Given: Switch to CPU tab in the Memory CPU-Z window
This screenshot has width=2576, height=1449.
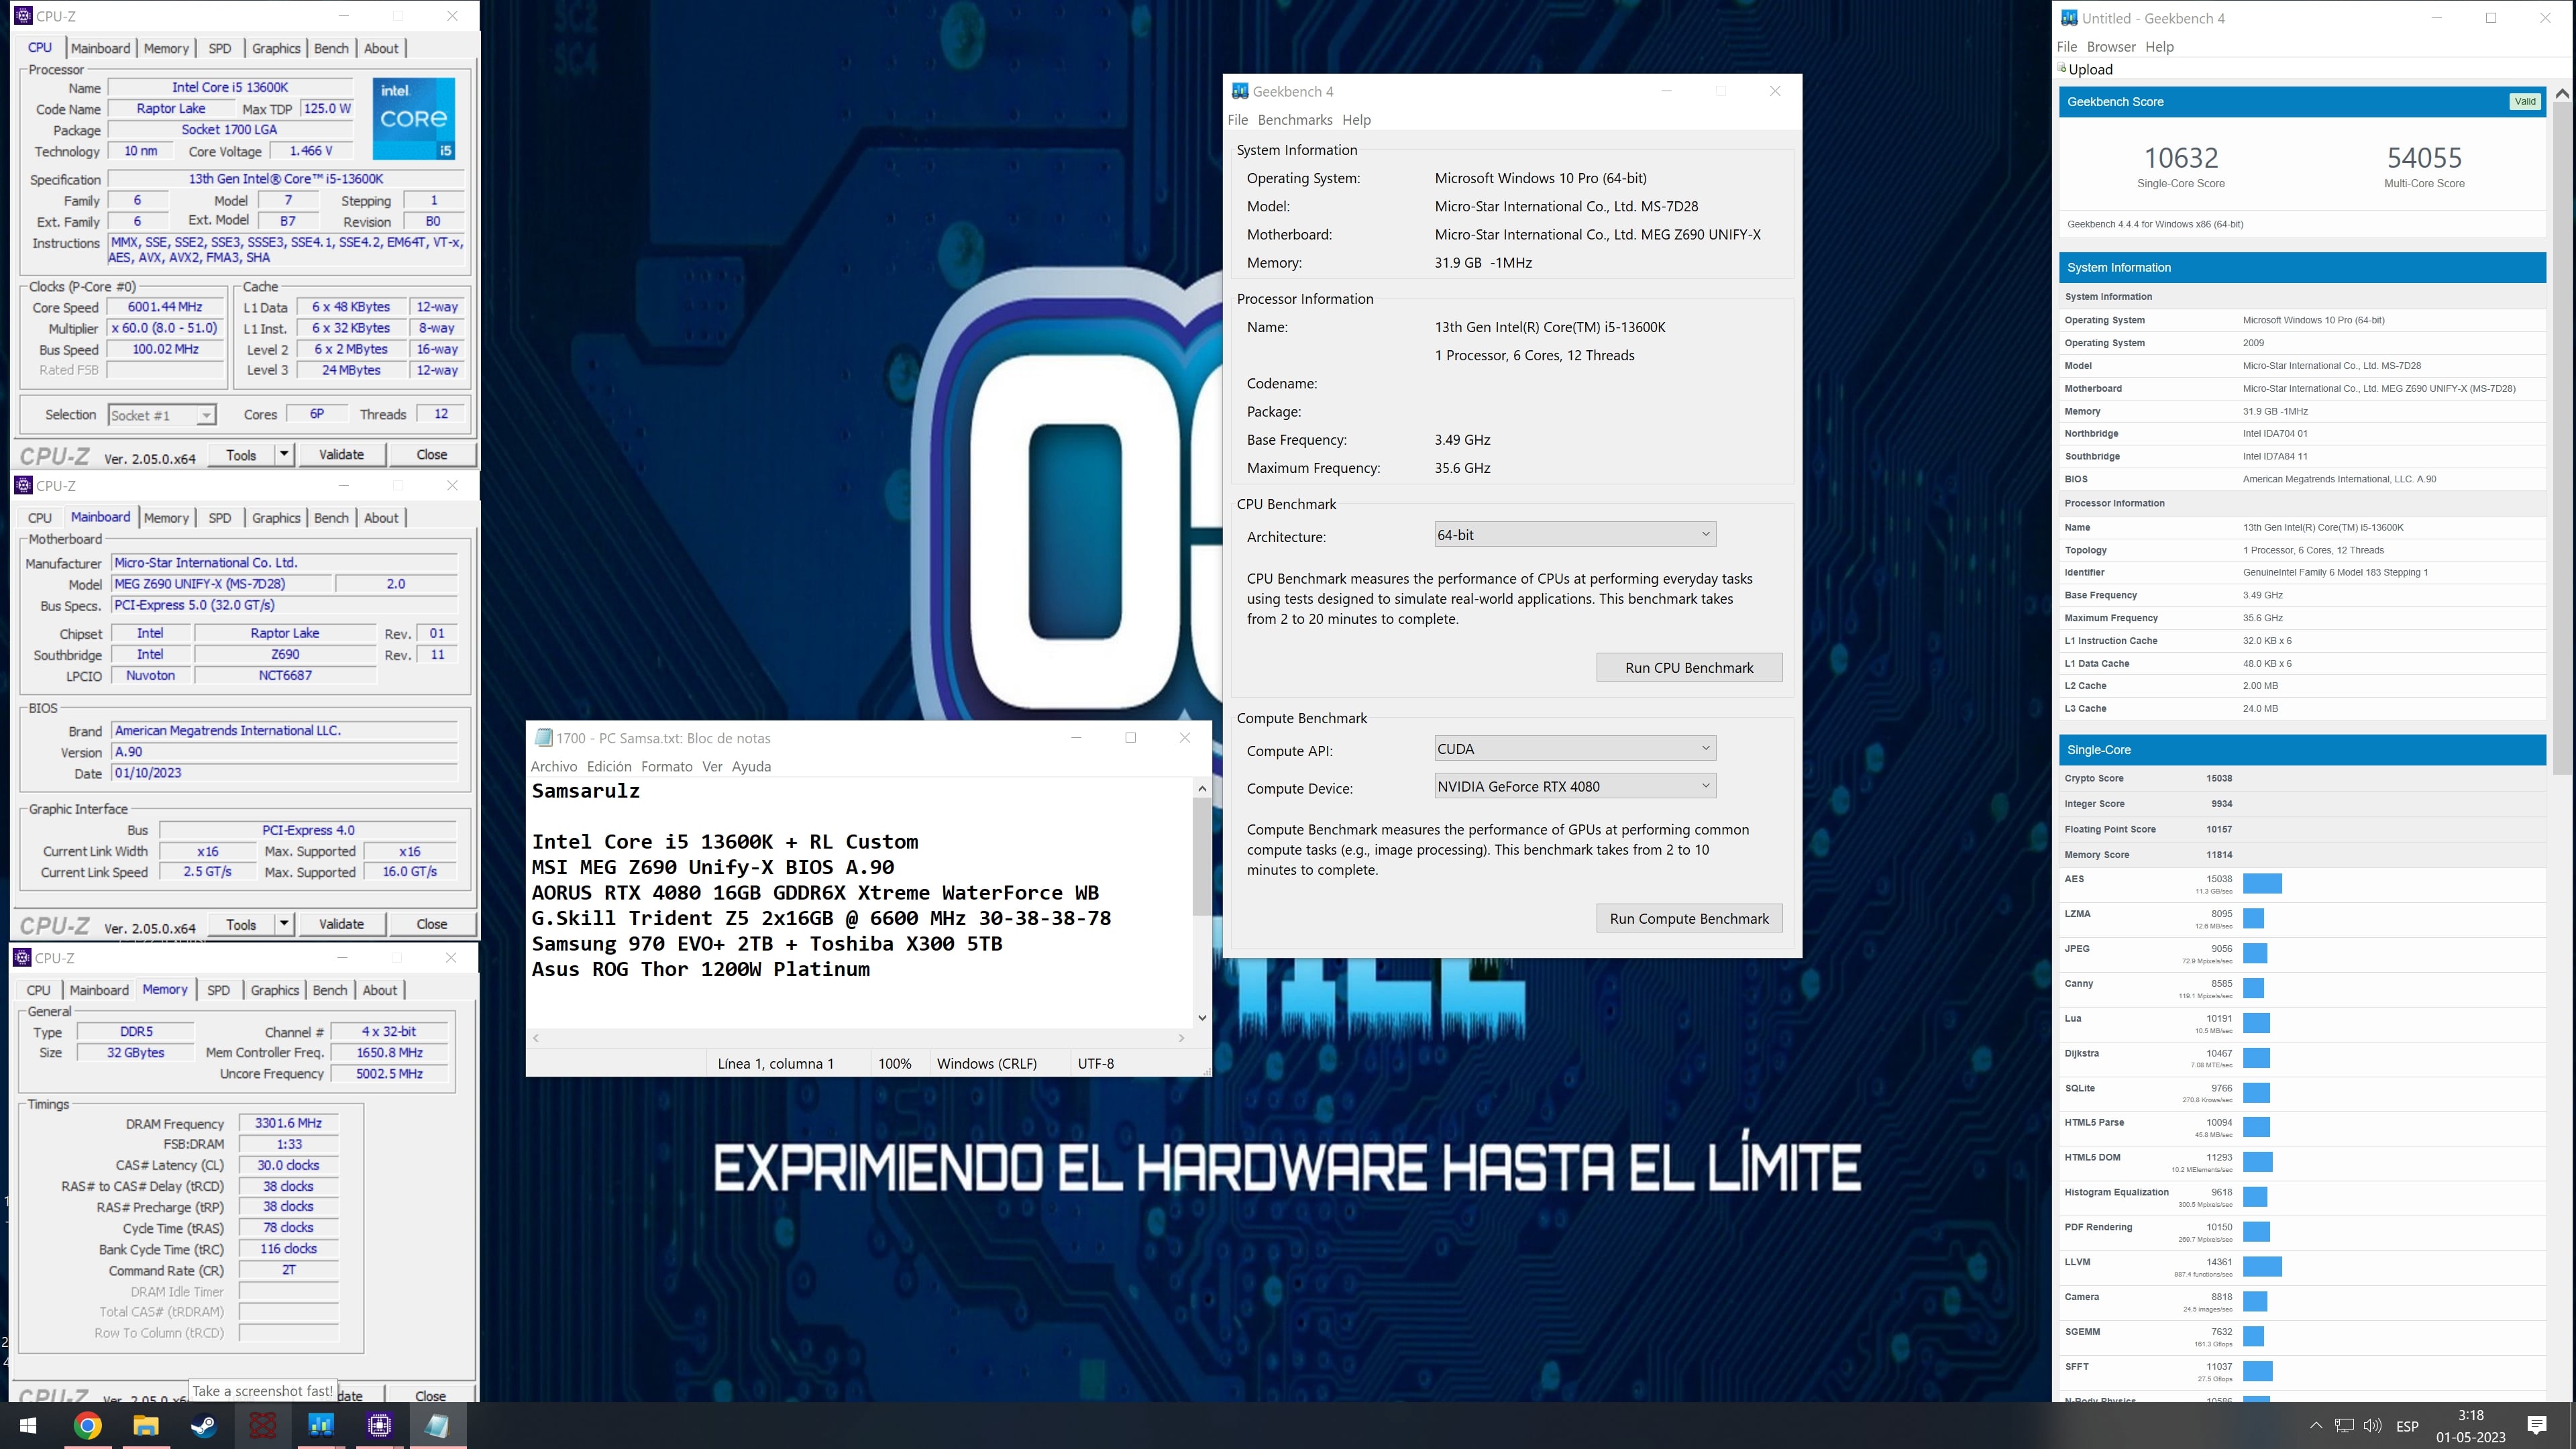Looking at the screenshot, I should (39, 990).
